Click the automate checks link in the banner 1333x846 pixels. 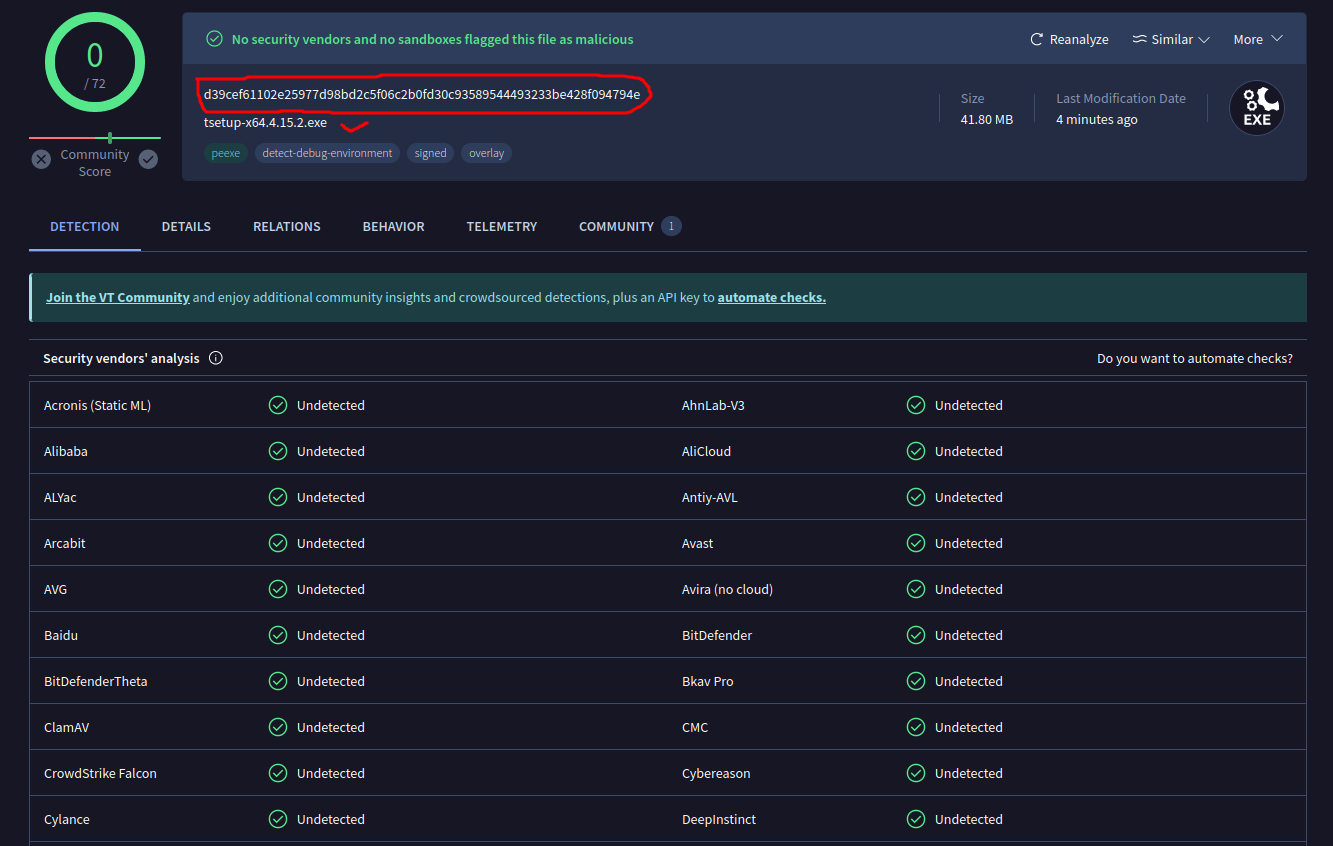click(772, 297)
